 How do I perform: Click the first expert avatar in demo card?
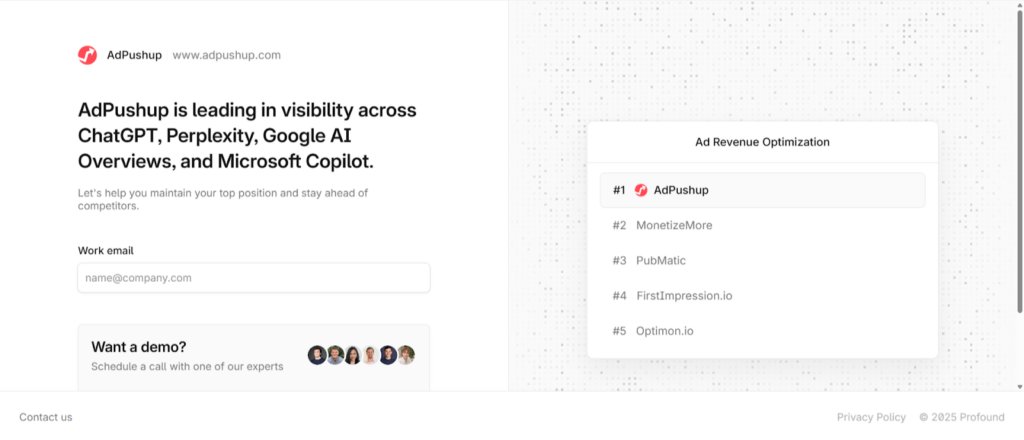pos(317,355)
